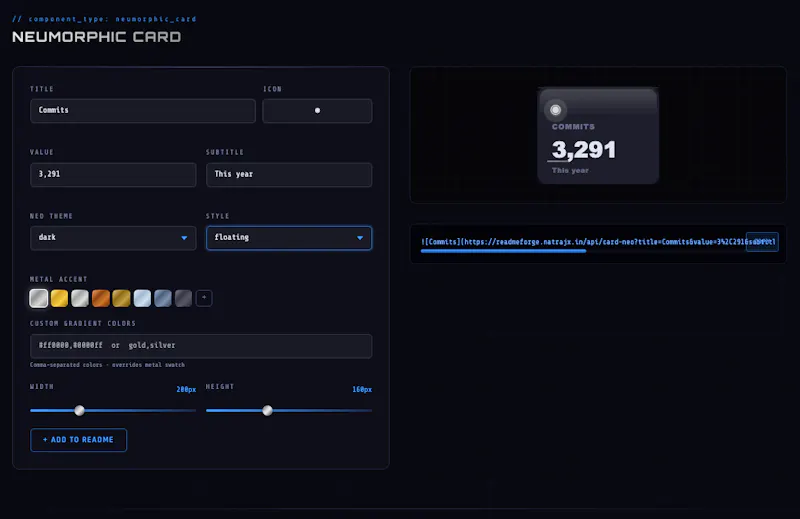Screen dimensions: 800x519
Task: Select the dark brass gold accent swatch
Action: pos(121,299)
